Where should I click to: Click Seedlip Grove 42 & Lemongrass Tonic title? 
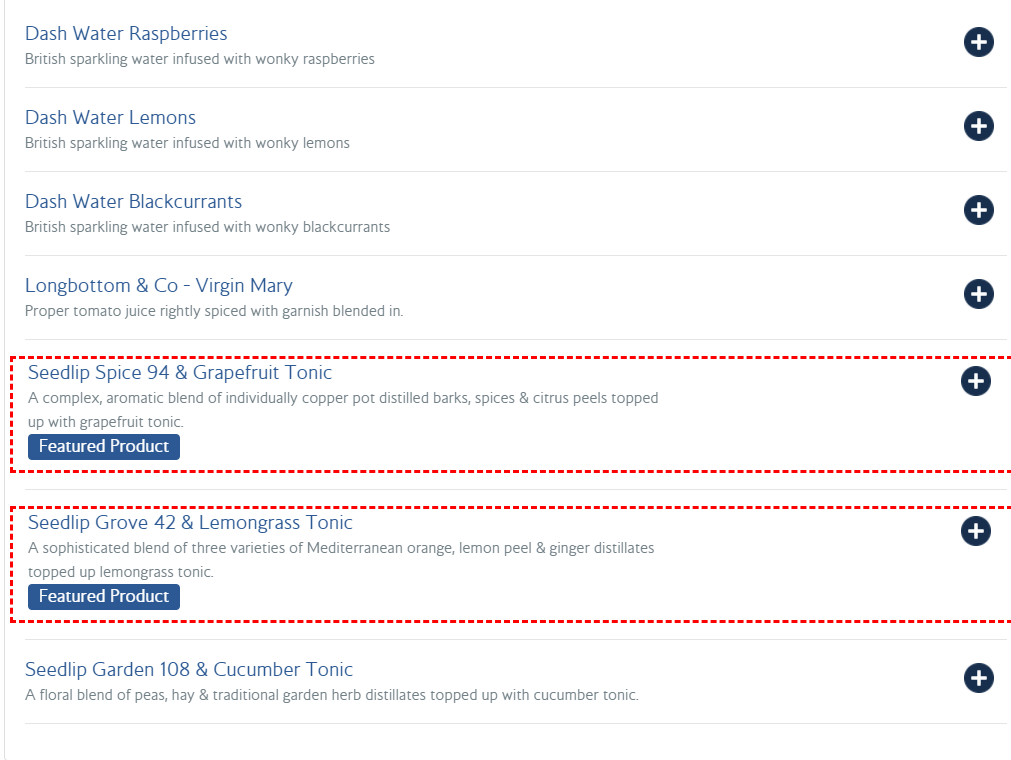point(190,523)
